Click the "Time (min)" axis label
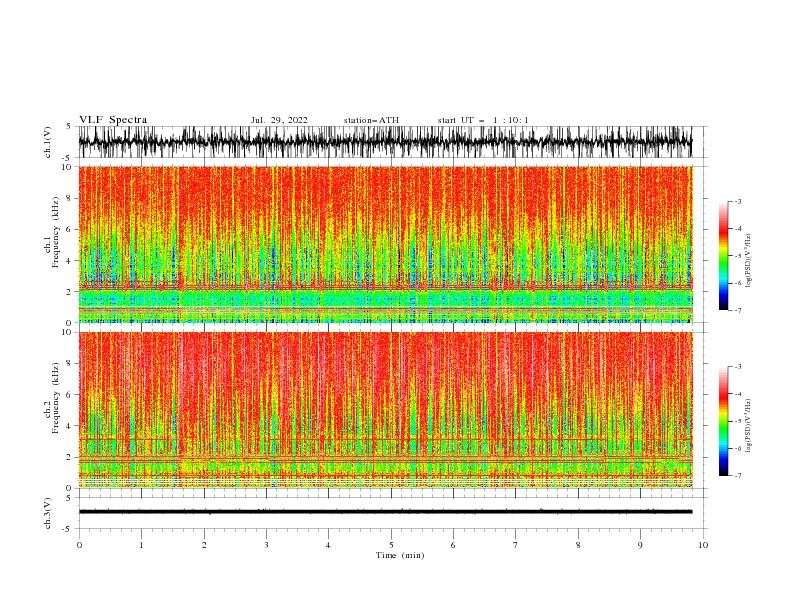 400,555
